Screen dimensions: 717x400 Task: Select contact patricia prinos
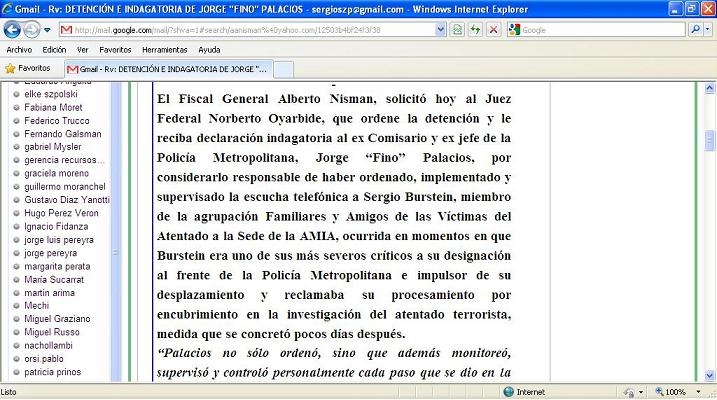[53, 372]
